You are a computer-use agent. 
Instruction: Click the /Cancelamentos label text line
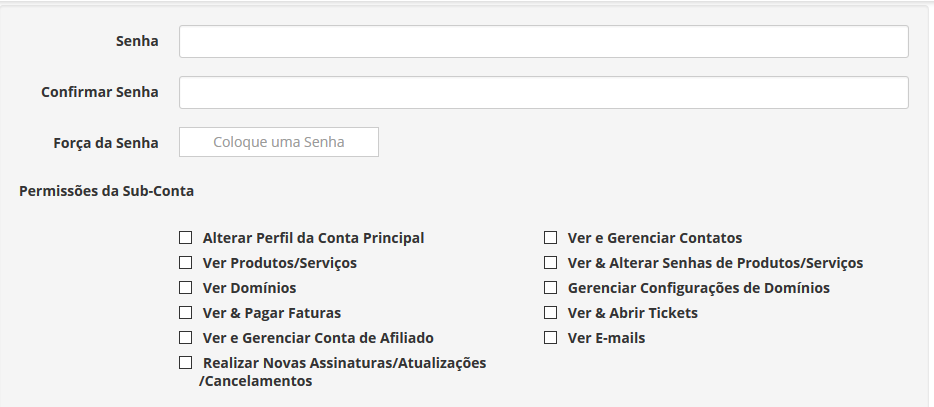[x=255, y=381]
